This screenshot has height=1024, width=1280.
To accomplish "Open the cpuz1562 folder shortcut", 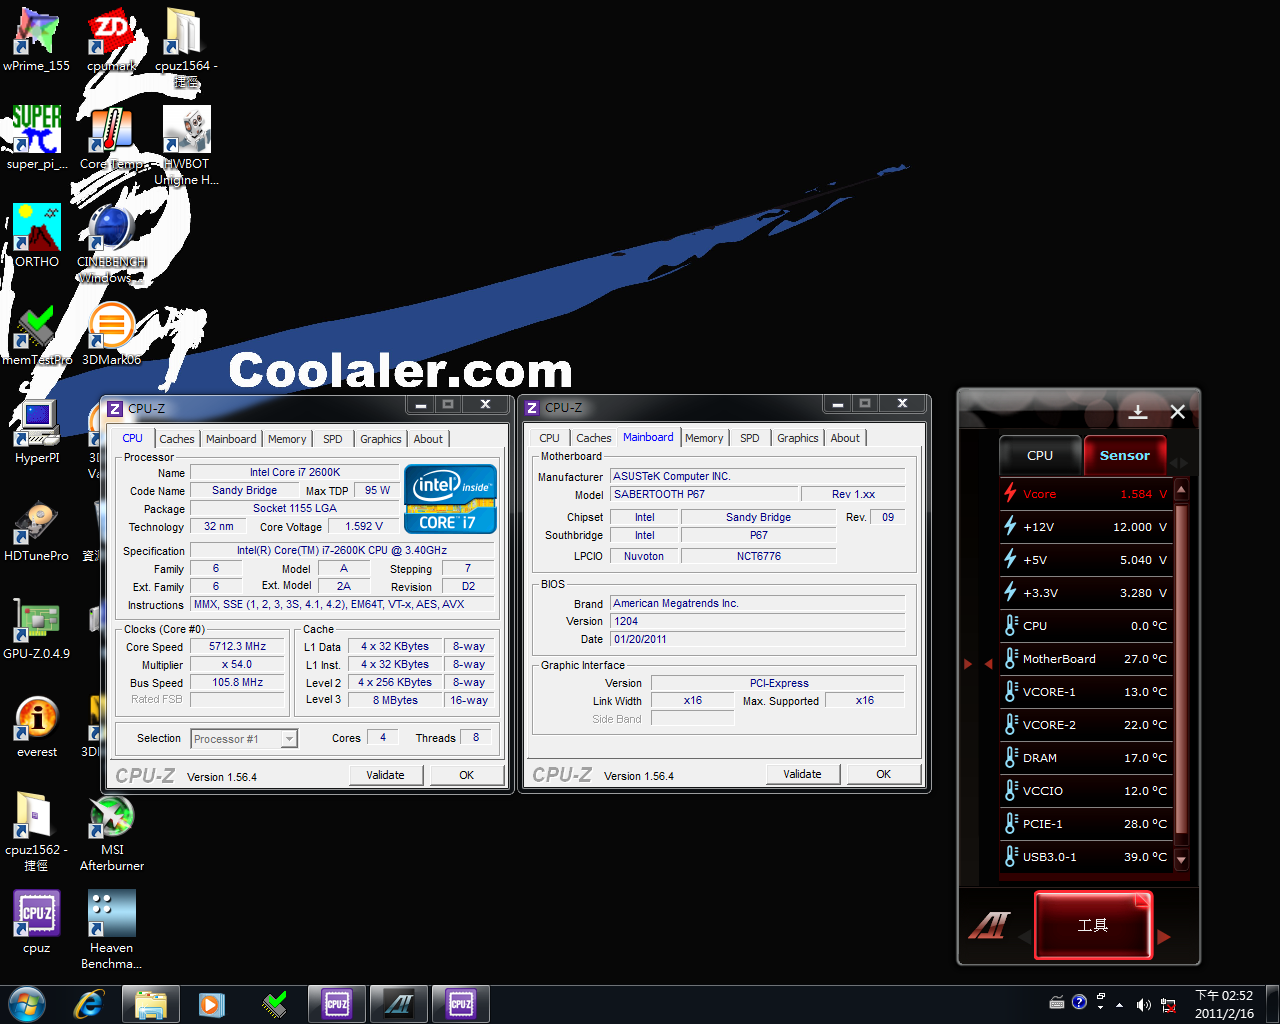I will click(37, 832).
